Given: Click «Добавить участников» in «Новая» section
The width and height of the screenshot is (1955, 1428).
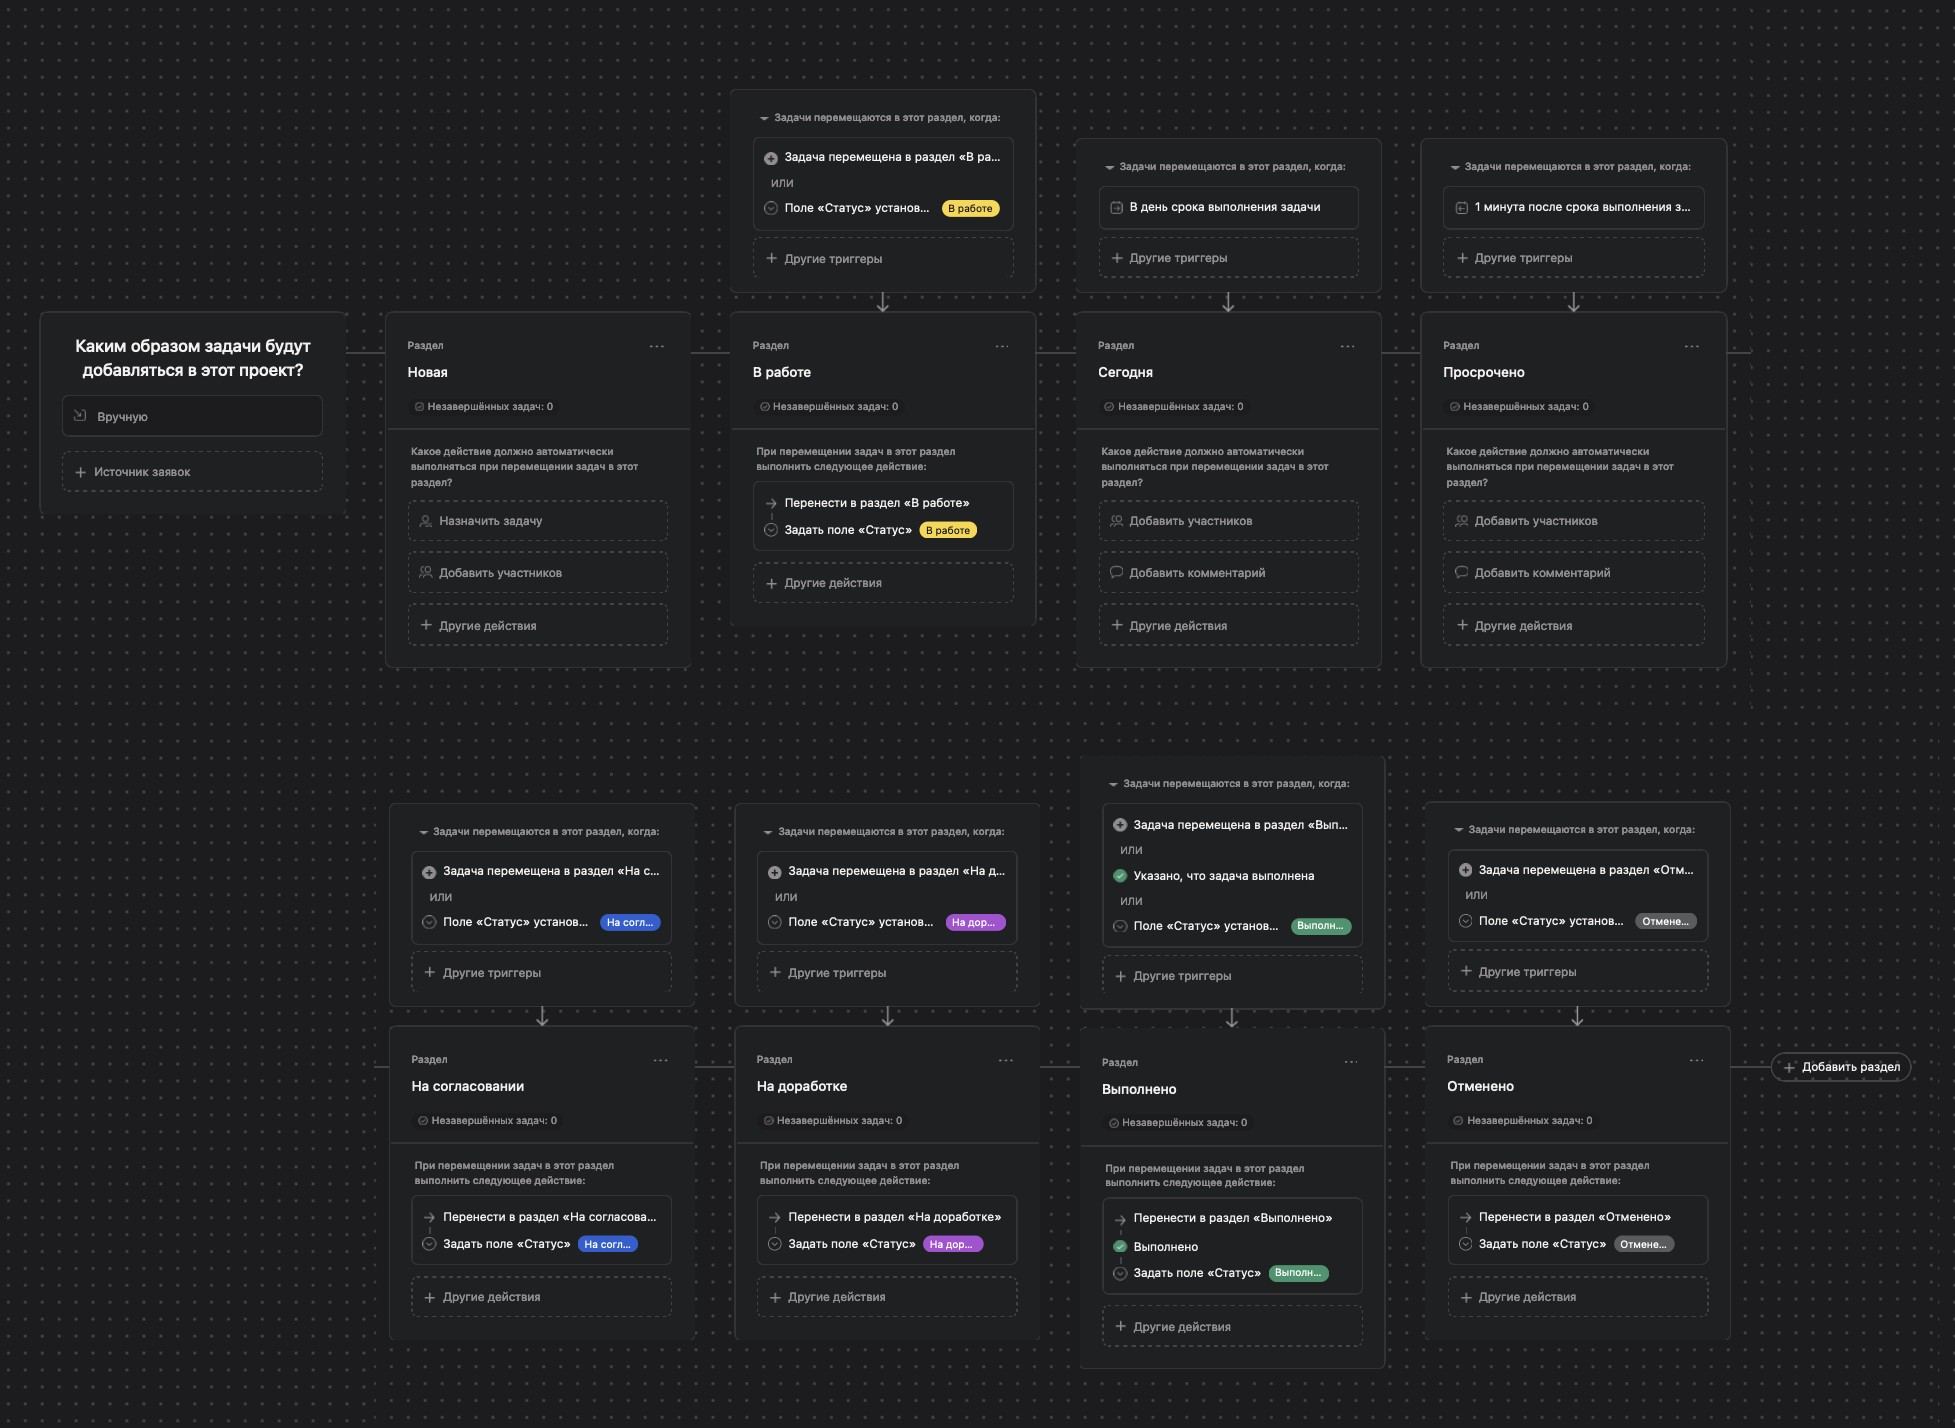Looking at the screenshot, I should pyautogui.click(x=538, y=573).
